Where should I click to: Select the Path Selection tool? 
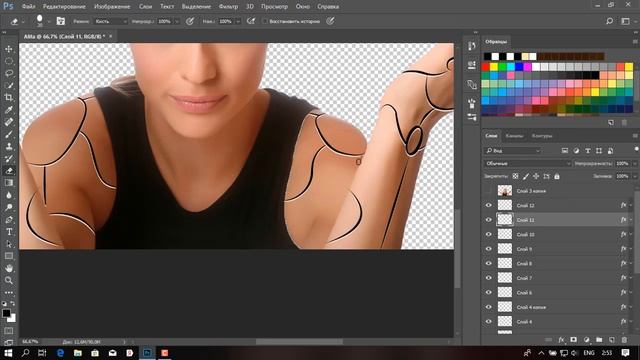click(9, 244)
